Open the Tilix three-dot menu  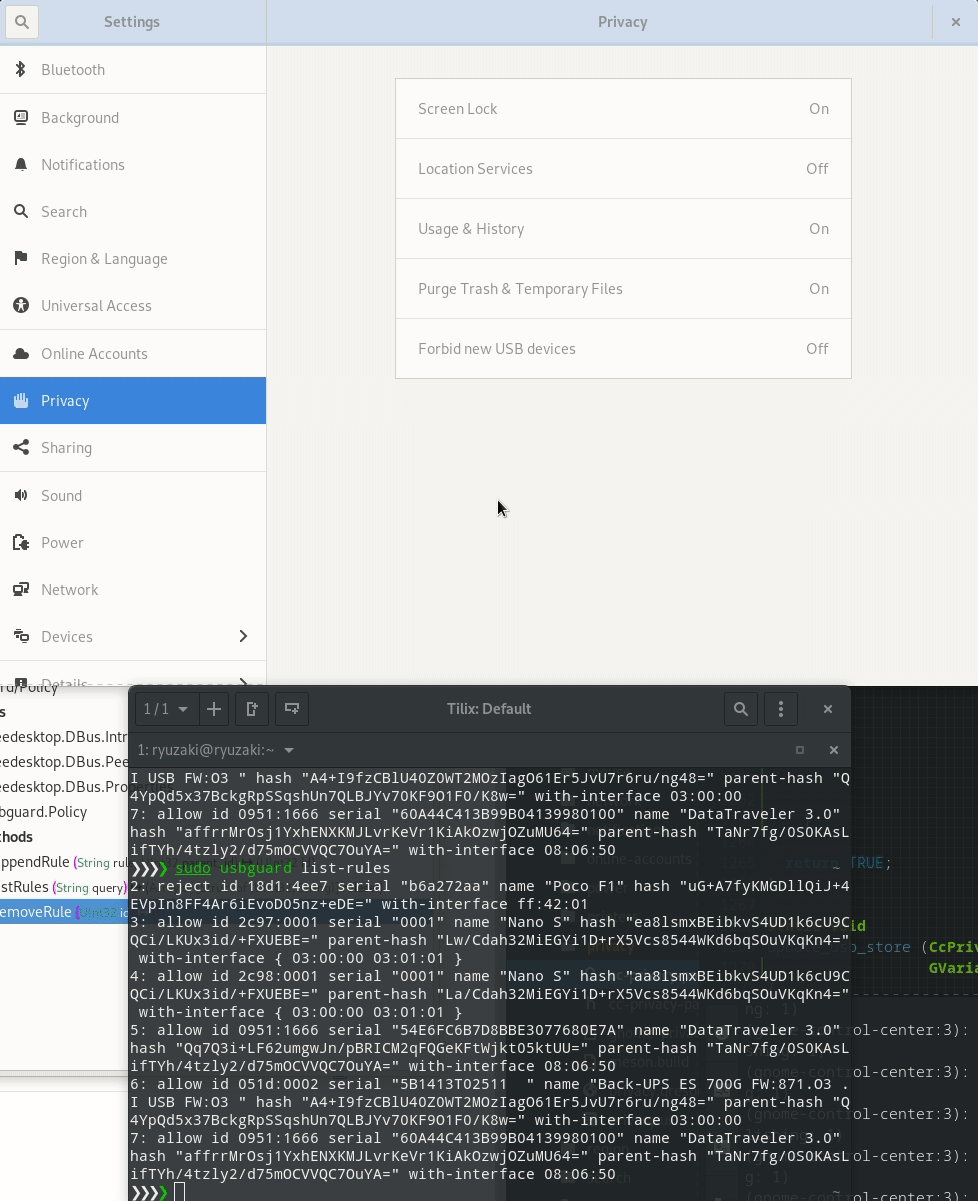[781, 709]
